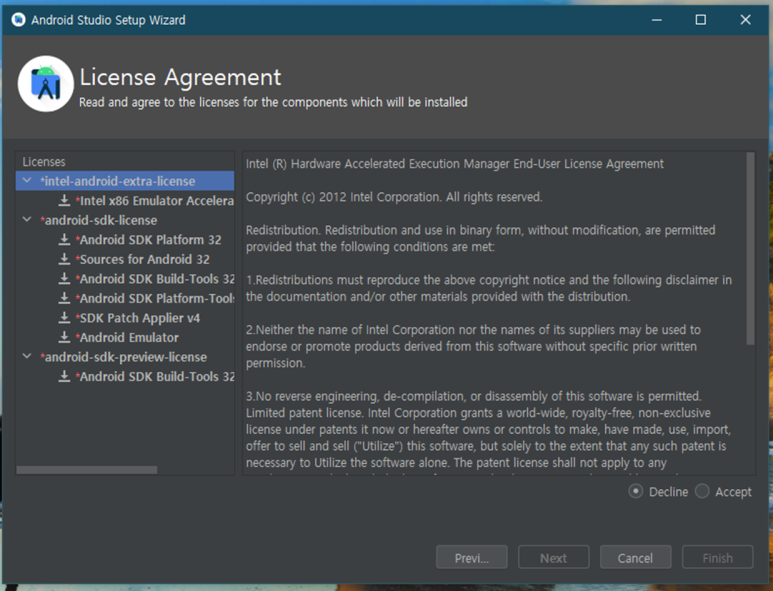
Task: Click the Finish button
Action: click(717, 557)
